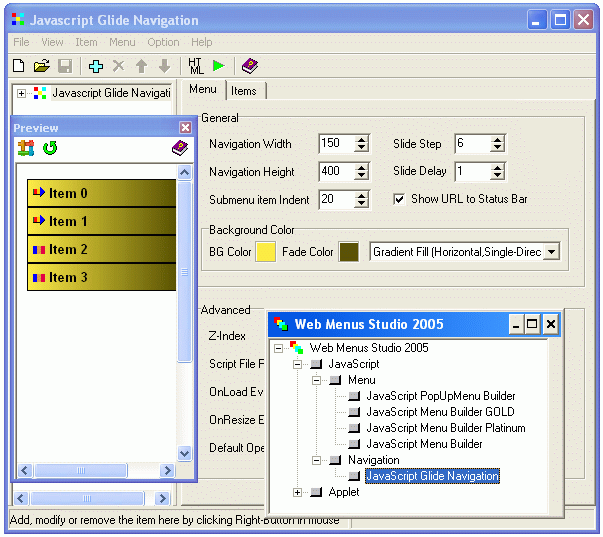This screenshot has height=537, width=603.
Task: Switch to the Items tab
Action: click(244, 91)
